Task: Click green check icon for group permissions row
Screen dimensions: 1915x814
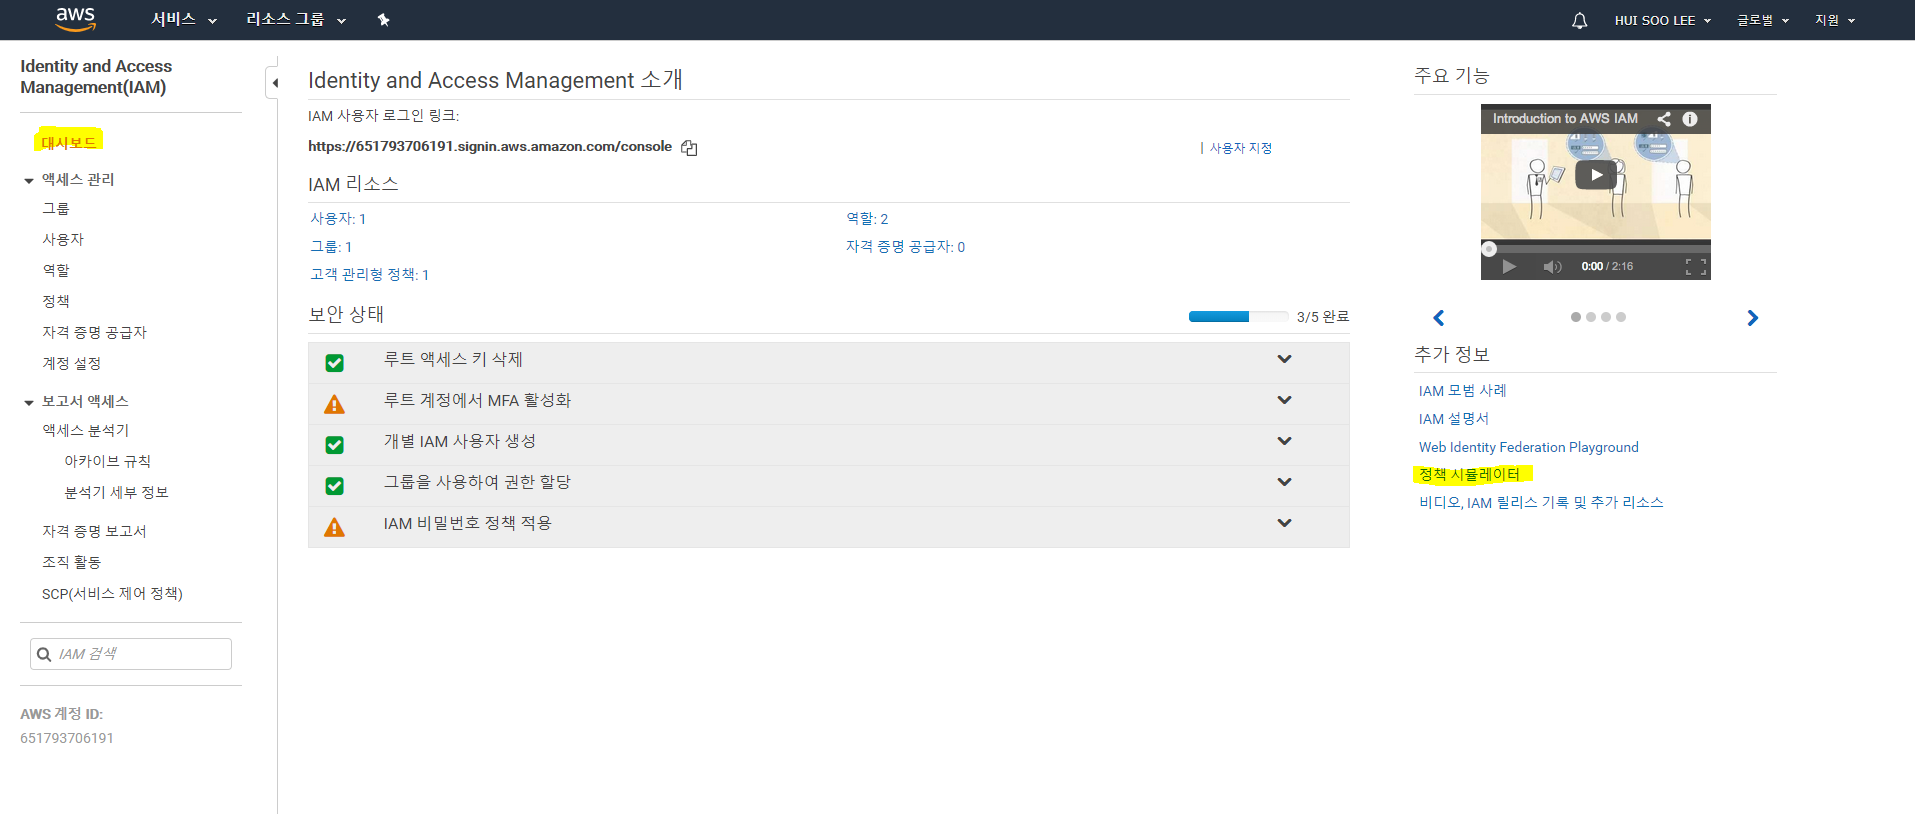Action: click(x=335, y=486)
